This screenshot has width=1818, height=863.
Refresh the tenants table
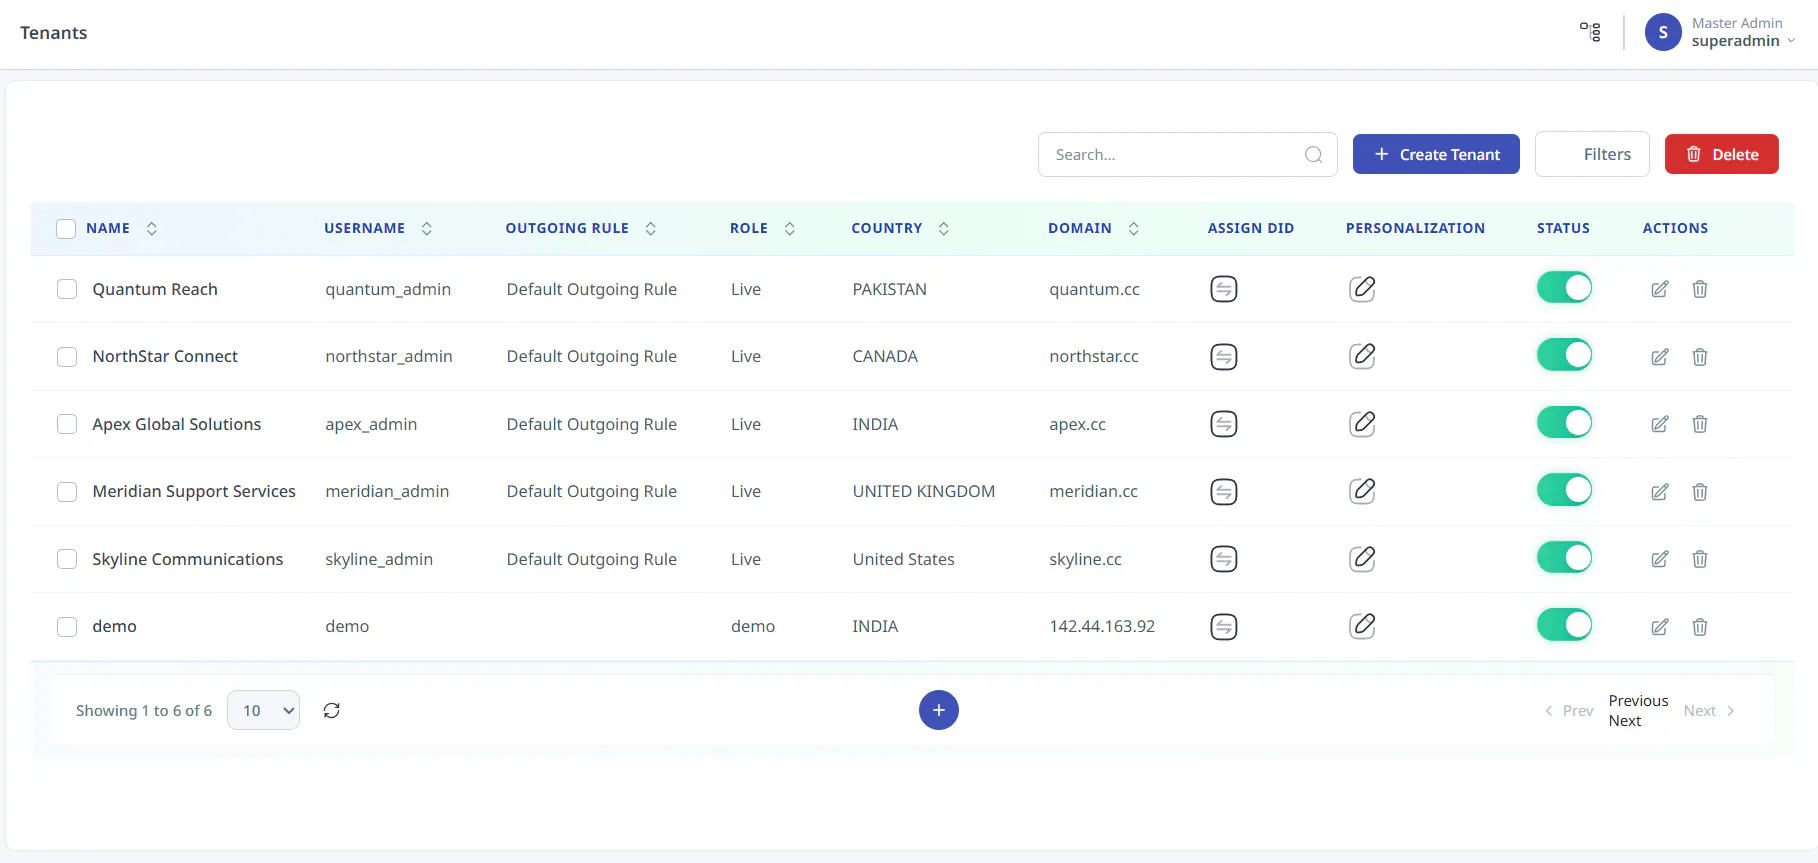point(332,710)
